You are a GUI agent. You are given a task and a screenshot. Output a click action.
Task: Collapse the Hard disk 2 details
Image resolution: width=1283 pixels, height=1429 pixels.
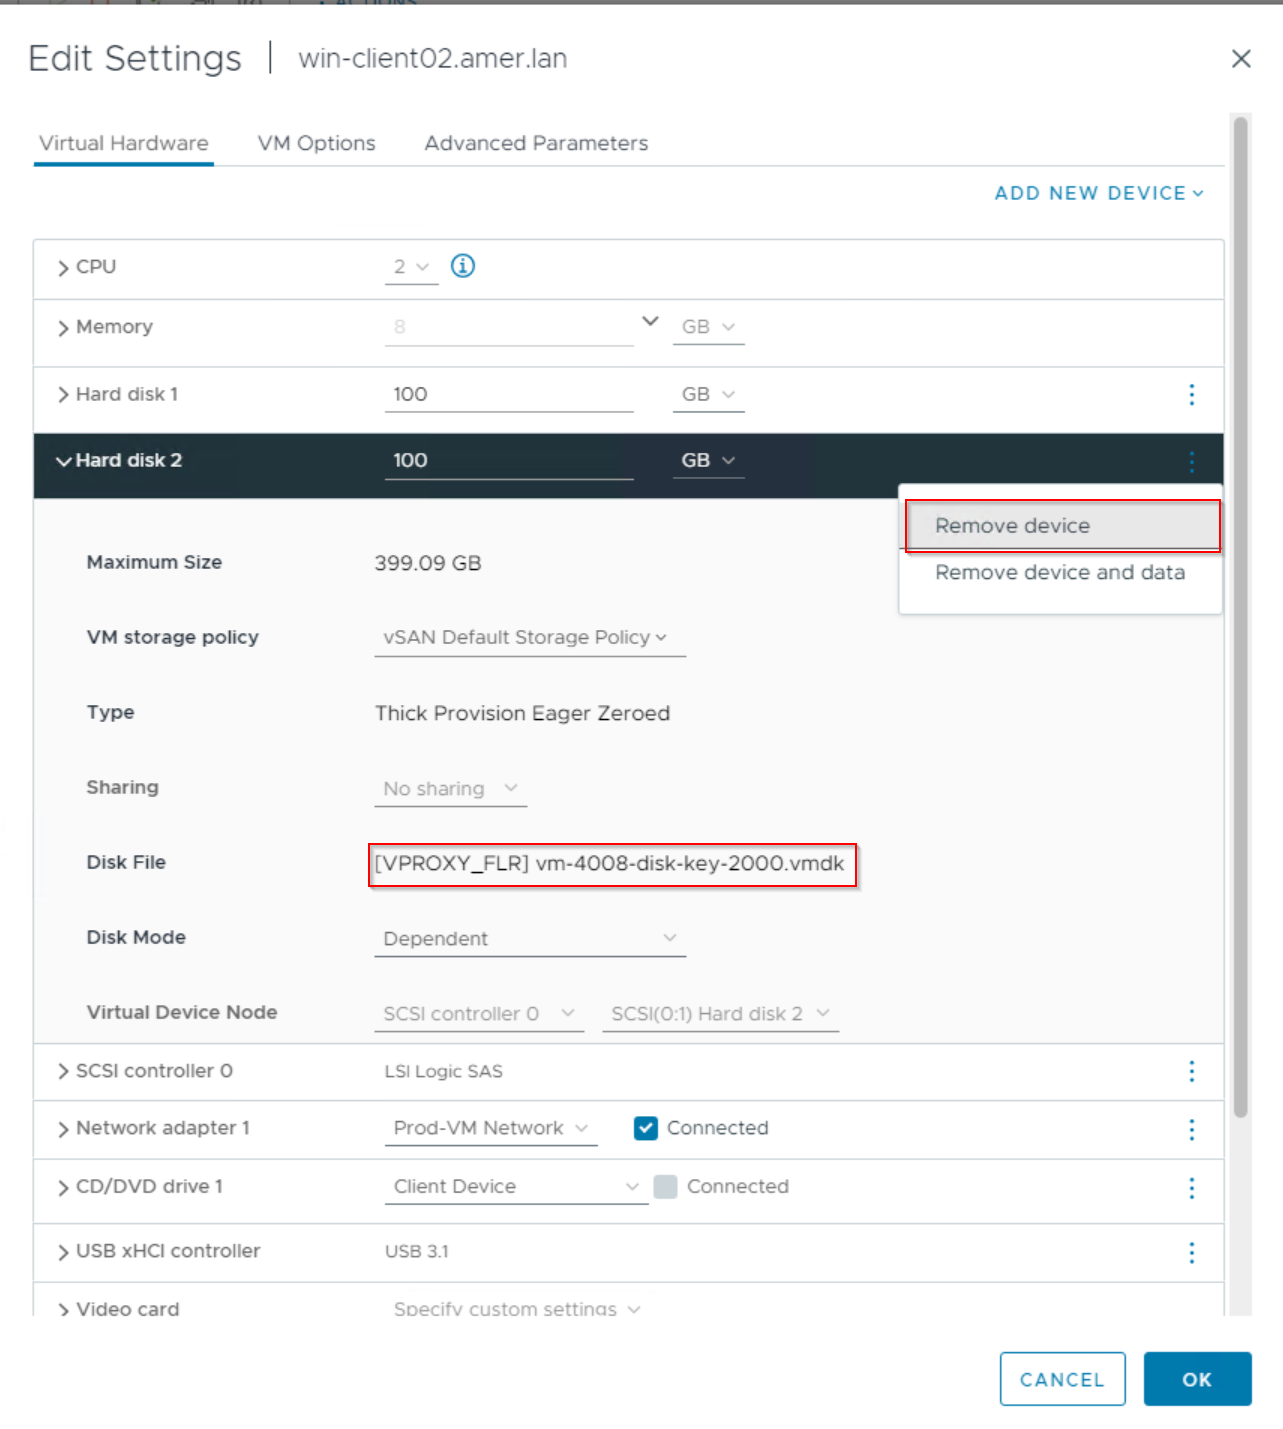(64, 461)
